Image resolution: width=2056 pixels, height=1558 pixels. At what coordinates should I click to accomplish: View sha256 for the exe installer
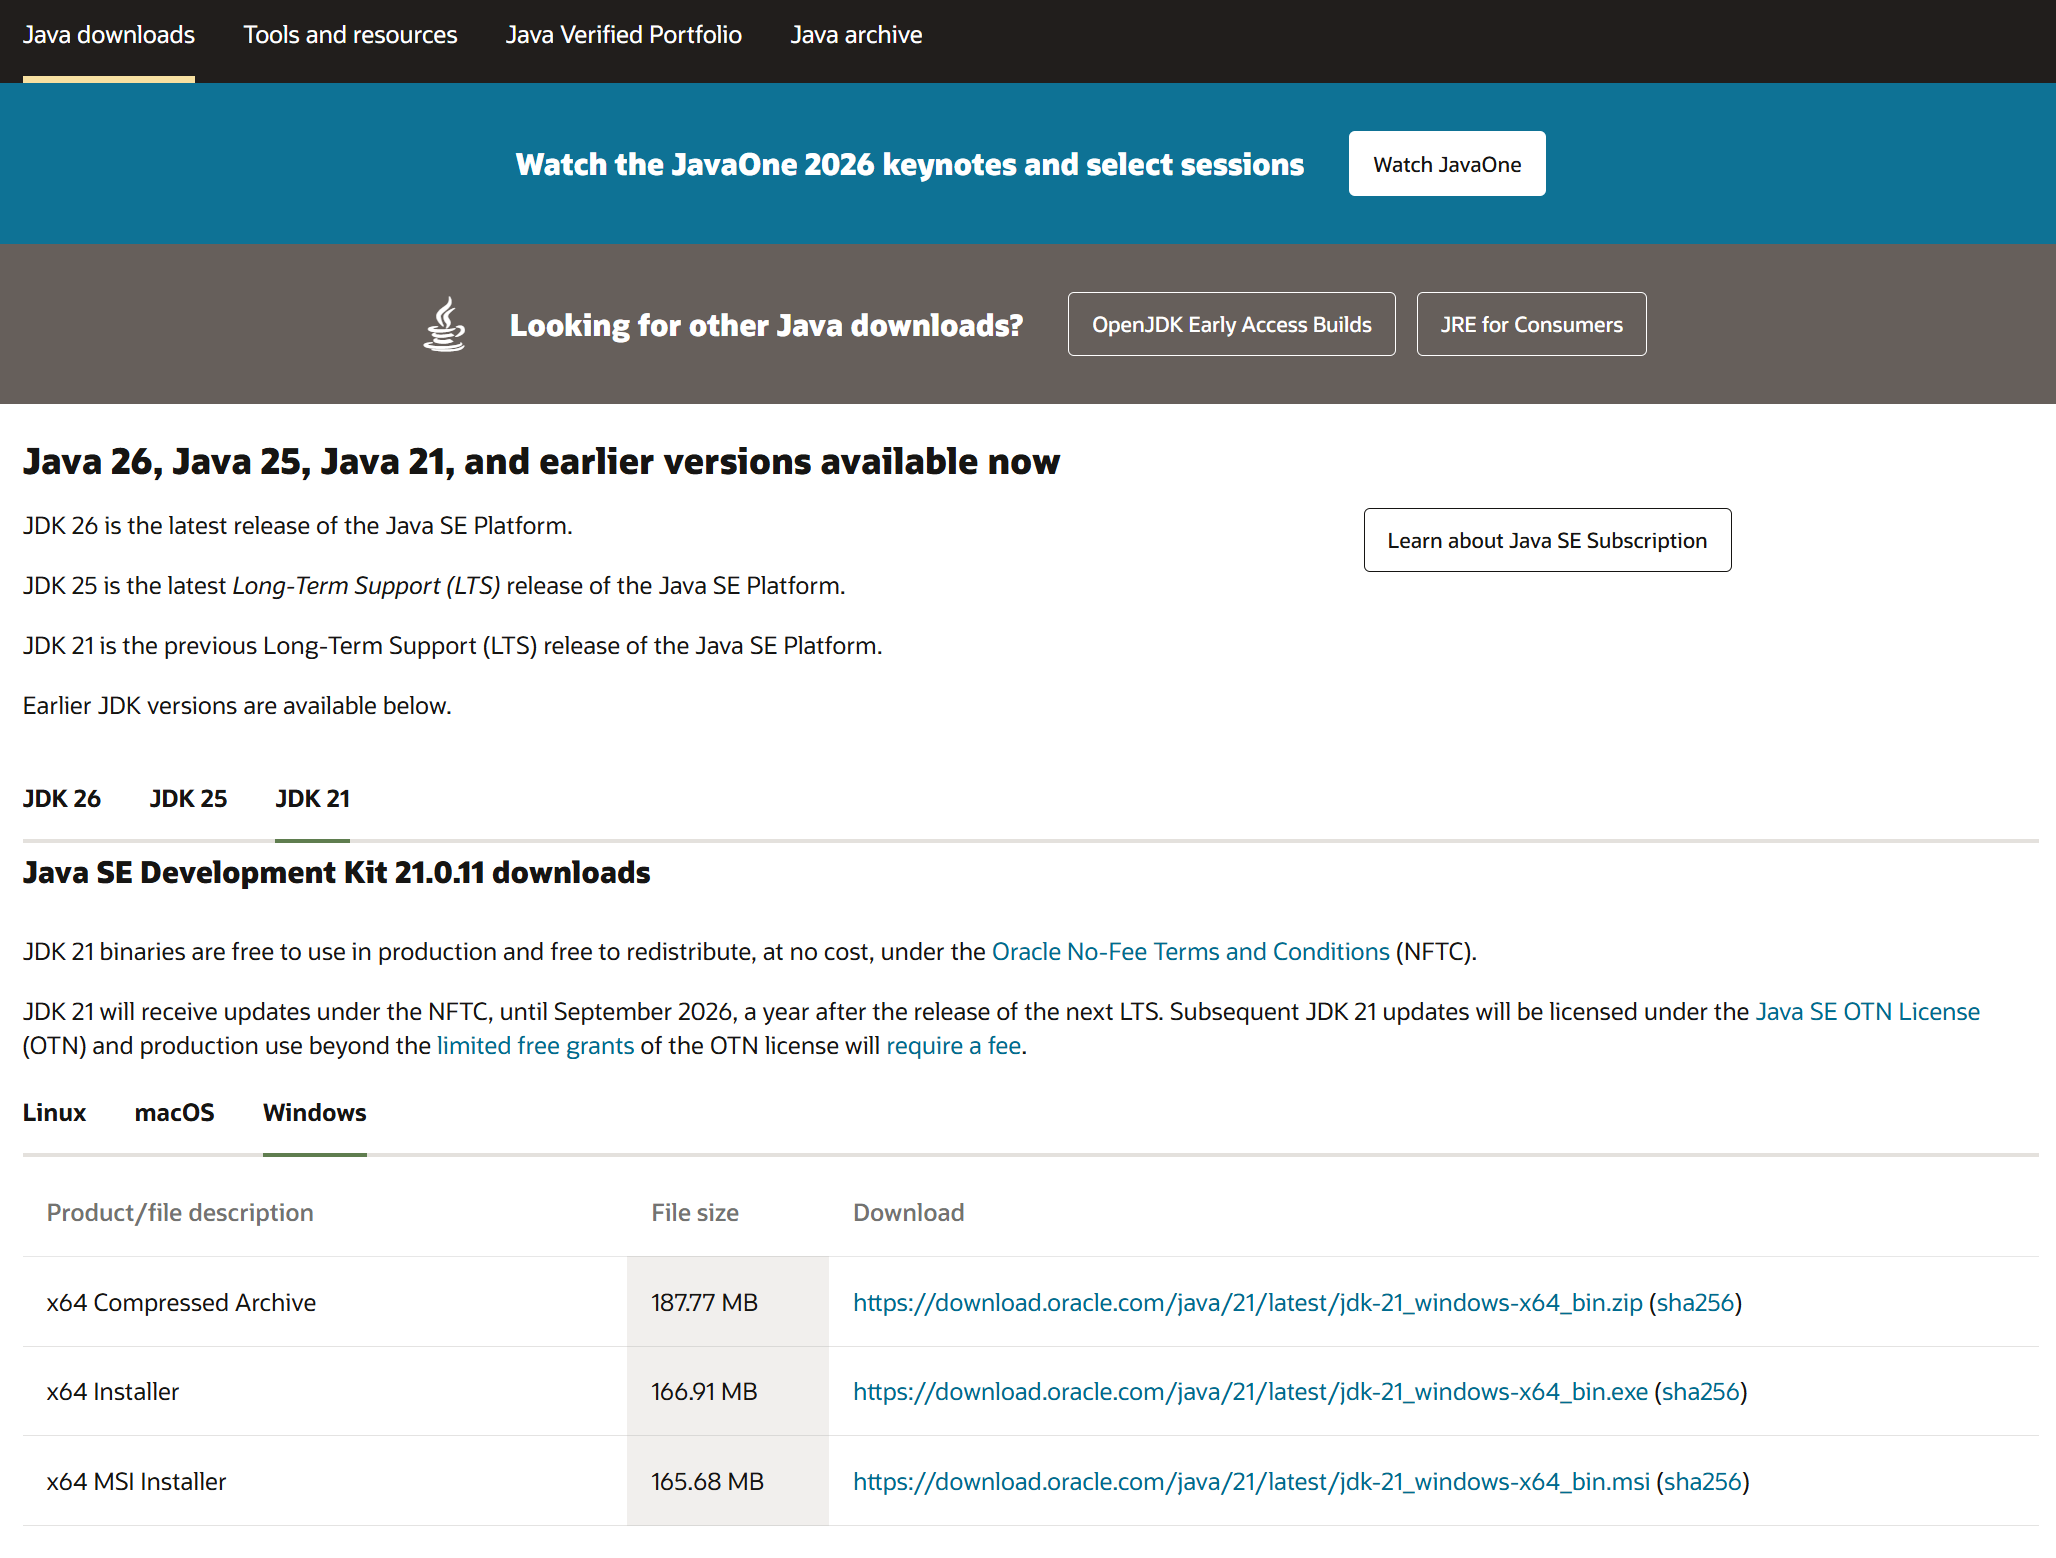pos(1701,1392)
